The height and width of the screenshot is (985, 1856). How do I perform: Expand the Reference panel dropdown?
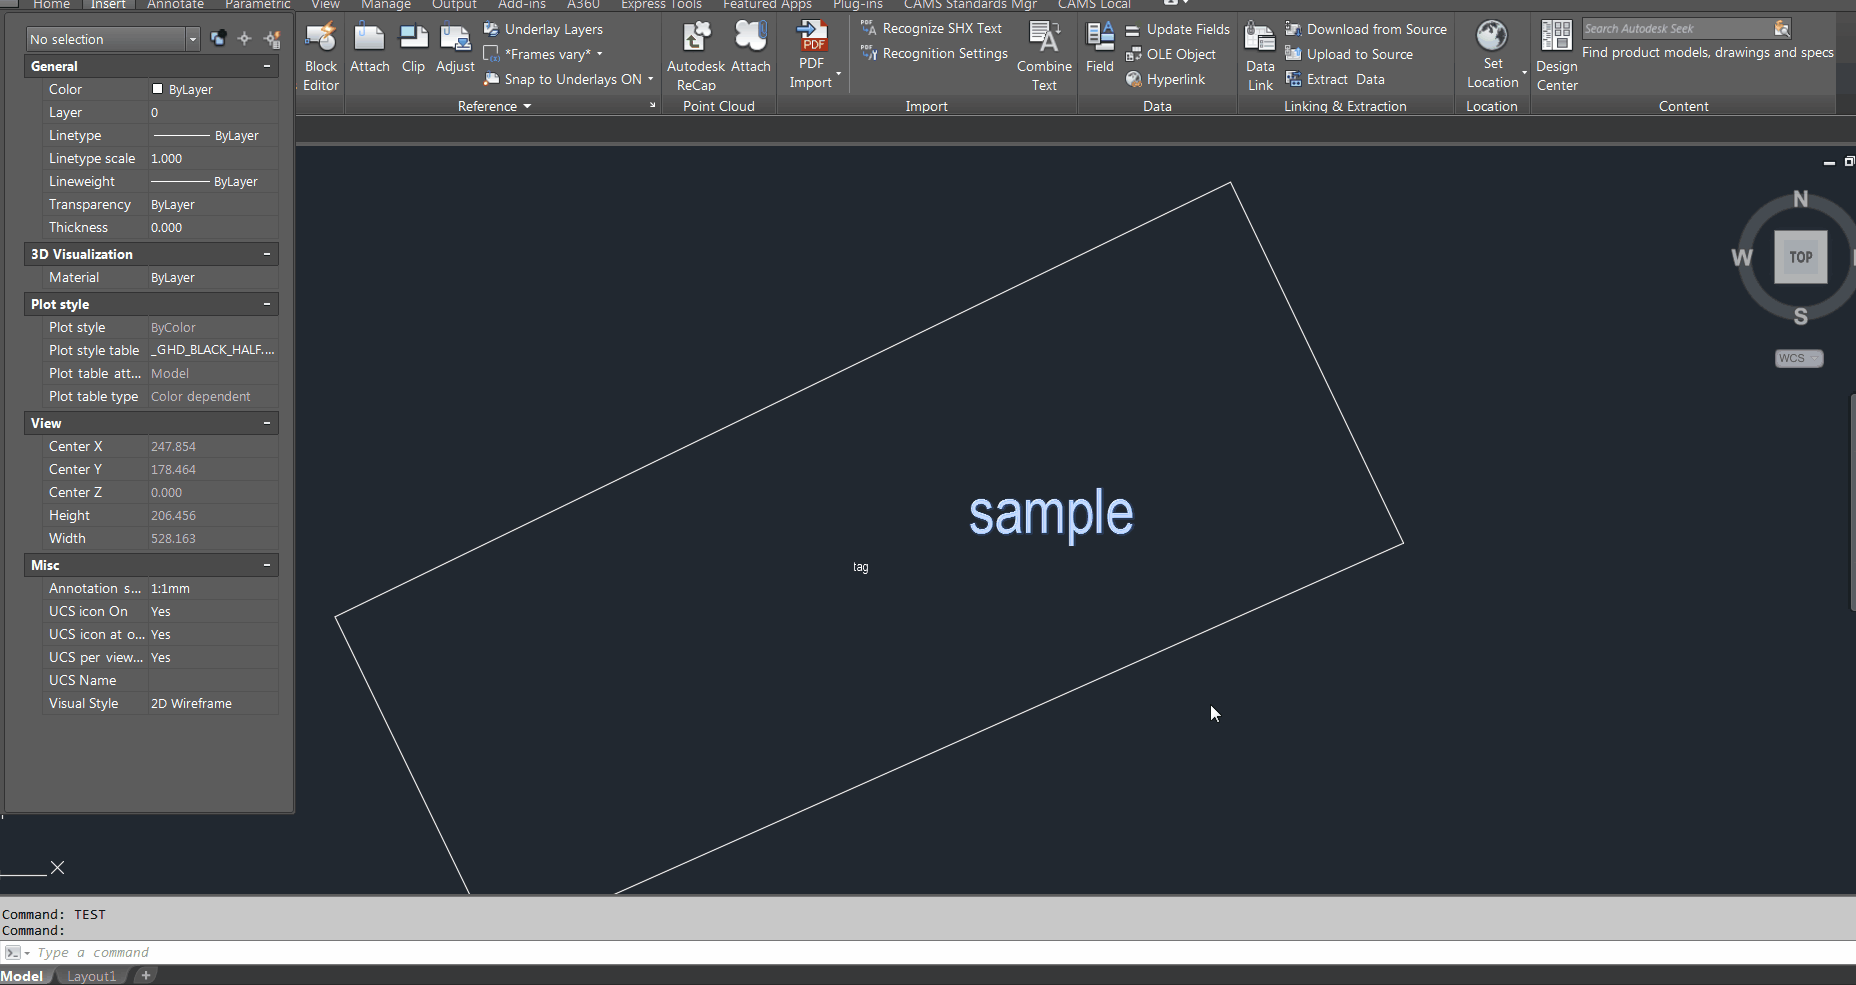[494, 106]
